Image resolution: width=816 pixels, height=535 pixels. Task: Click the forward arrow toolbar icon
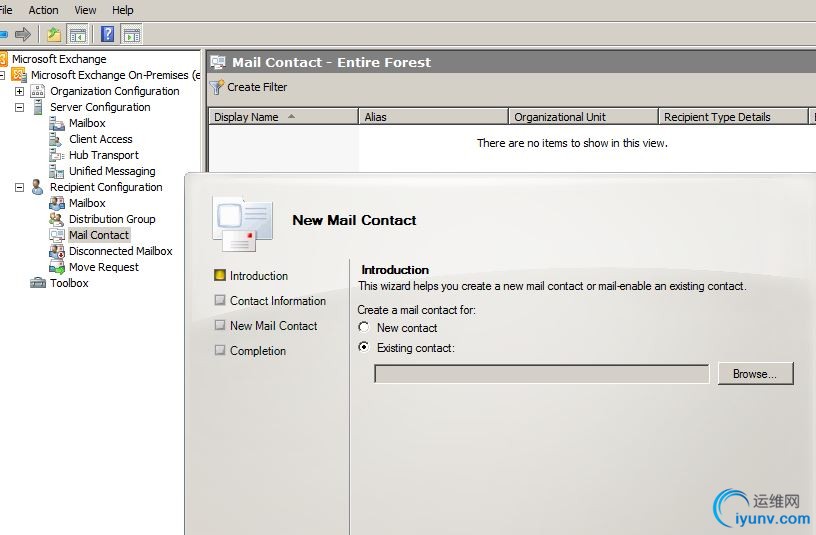click(23, 35)
